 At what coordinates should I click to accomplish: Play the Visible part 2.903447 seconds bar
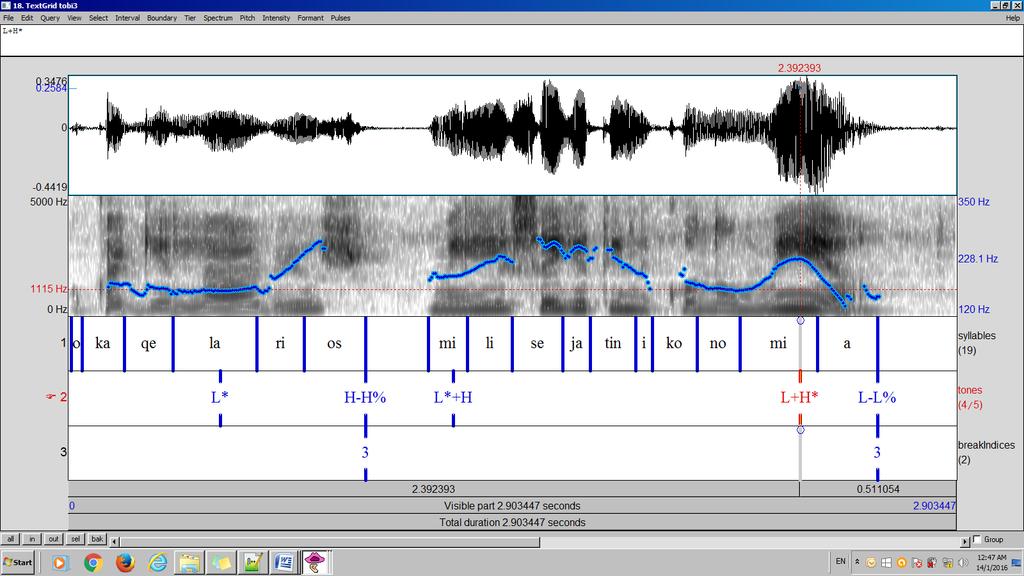click(512, 505)
